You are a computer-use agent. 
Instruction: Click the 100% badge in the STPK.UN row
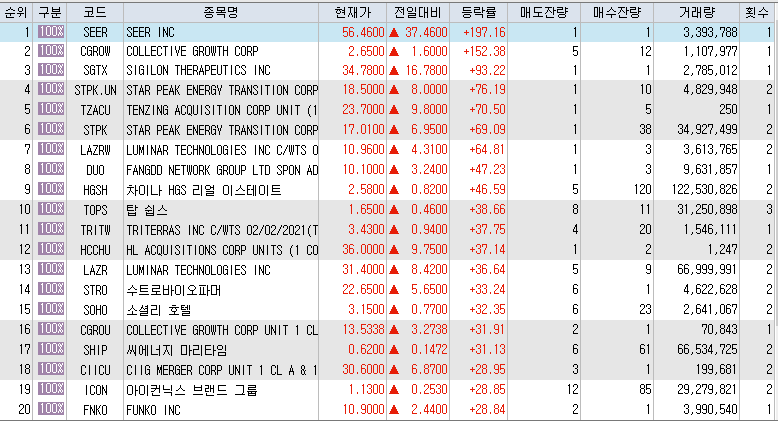click(x=51, y=89)
